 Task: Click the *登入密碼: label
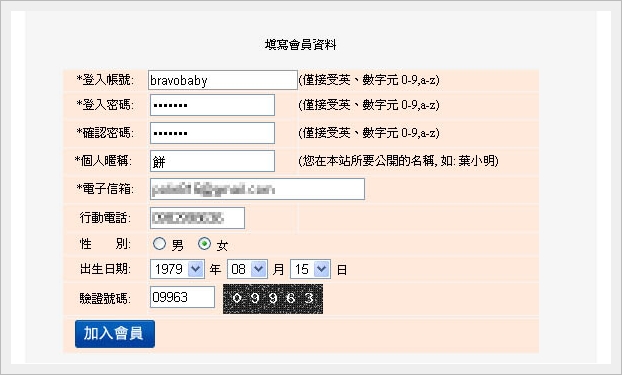[105, 105]
